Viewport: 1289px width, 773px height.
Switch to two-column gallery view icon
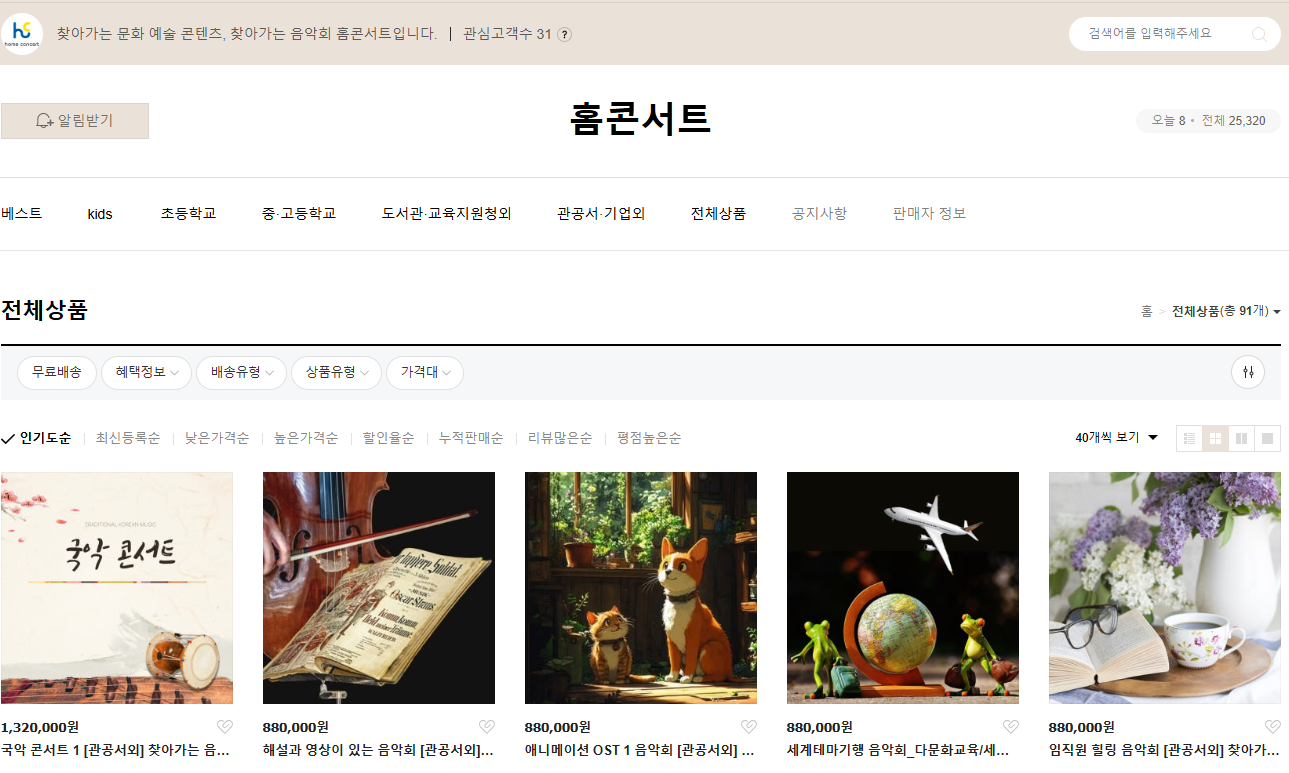[1241, 438]
